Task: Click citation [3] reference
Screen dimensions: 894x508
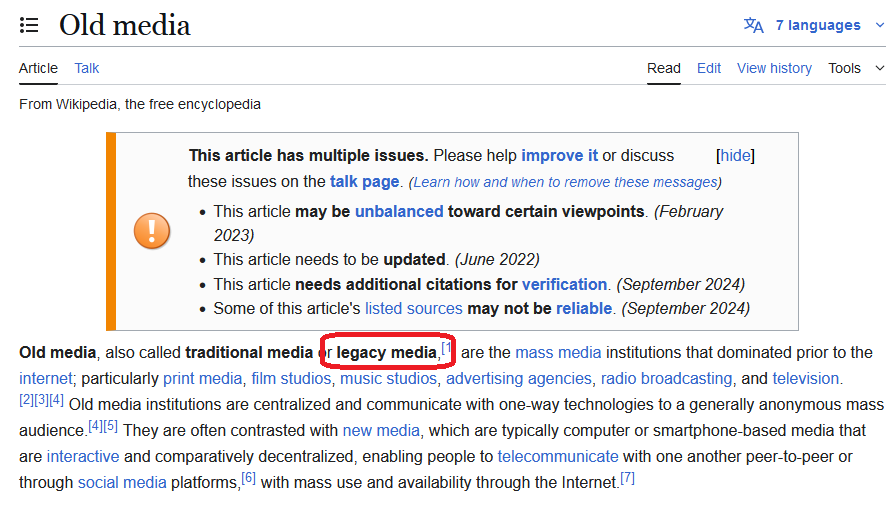Action: pos(42,400)
